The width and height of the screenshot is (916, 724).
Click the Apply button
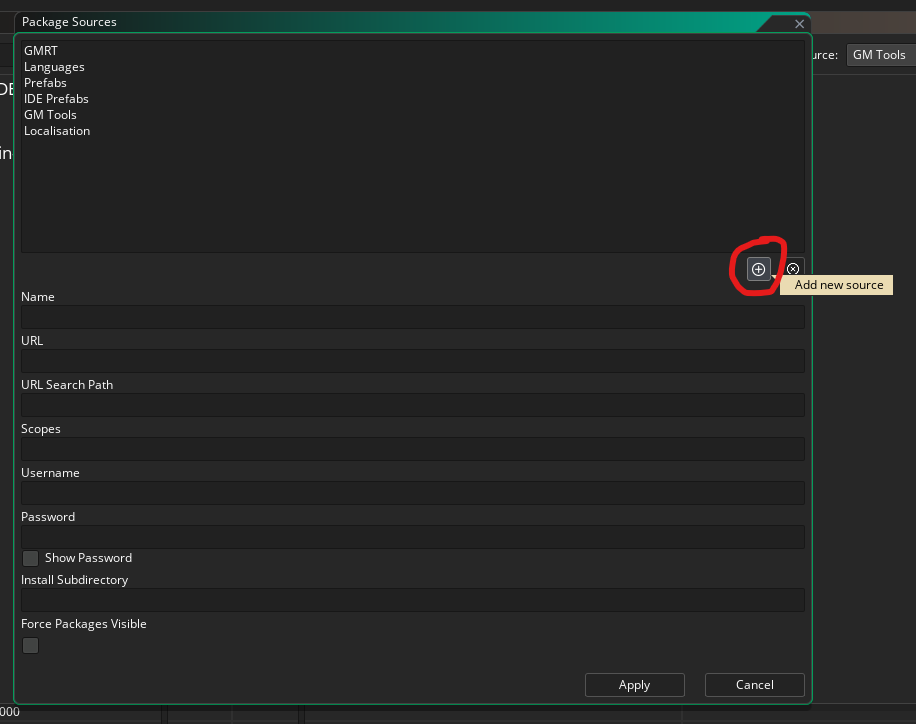634,685
